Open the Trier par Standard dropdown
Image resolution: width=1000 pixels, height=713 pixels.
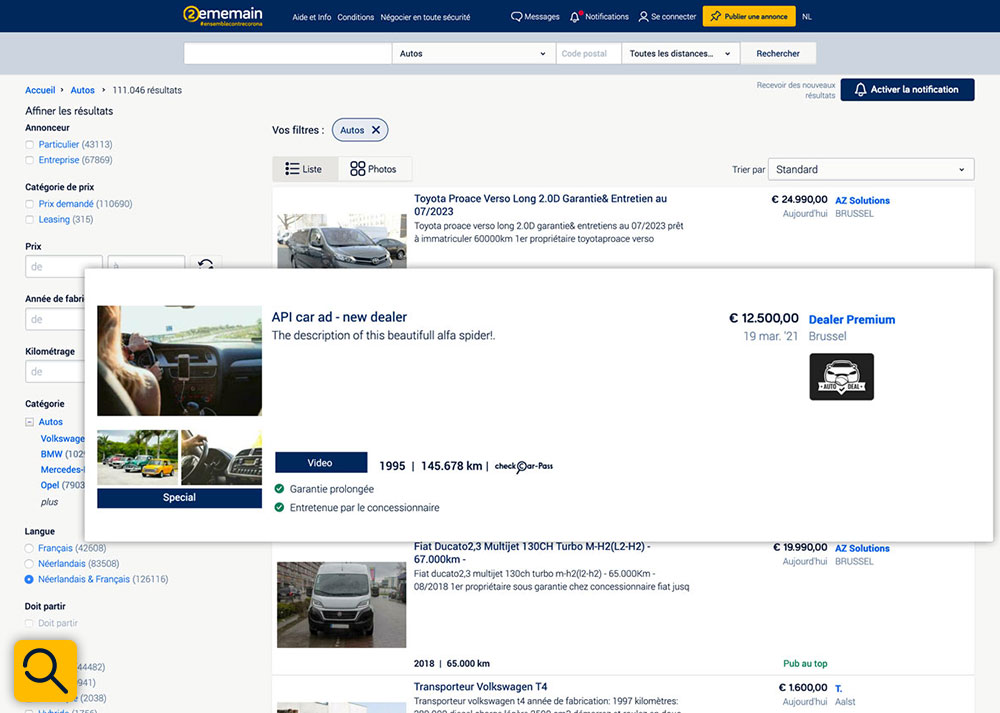[870, 170]
